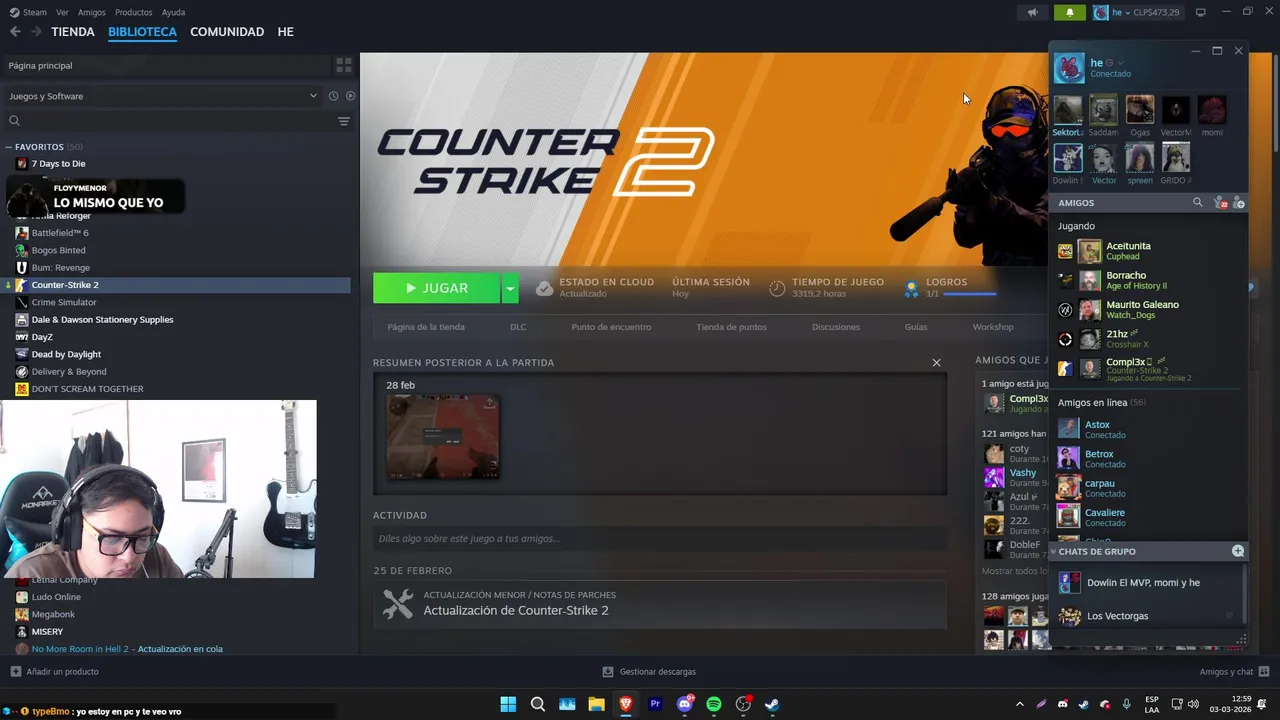Viewport: 1280px width, 720px height.
Task: Create new group chat with plus icon
Action: click(x=1238, y=551)
